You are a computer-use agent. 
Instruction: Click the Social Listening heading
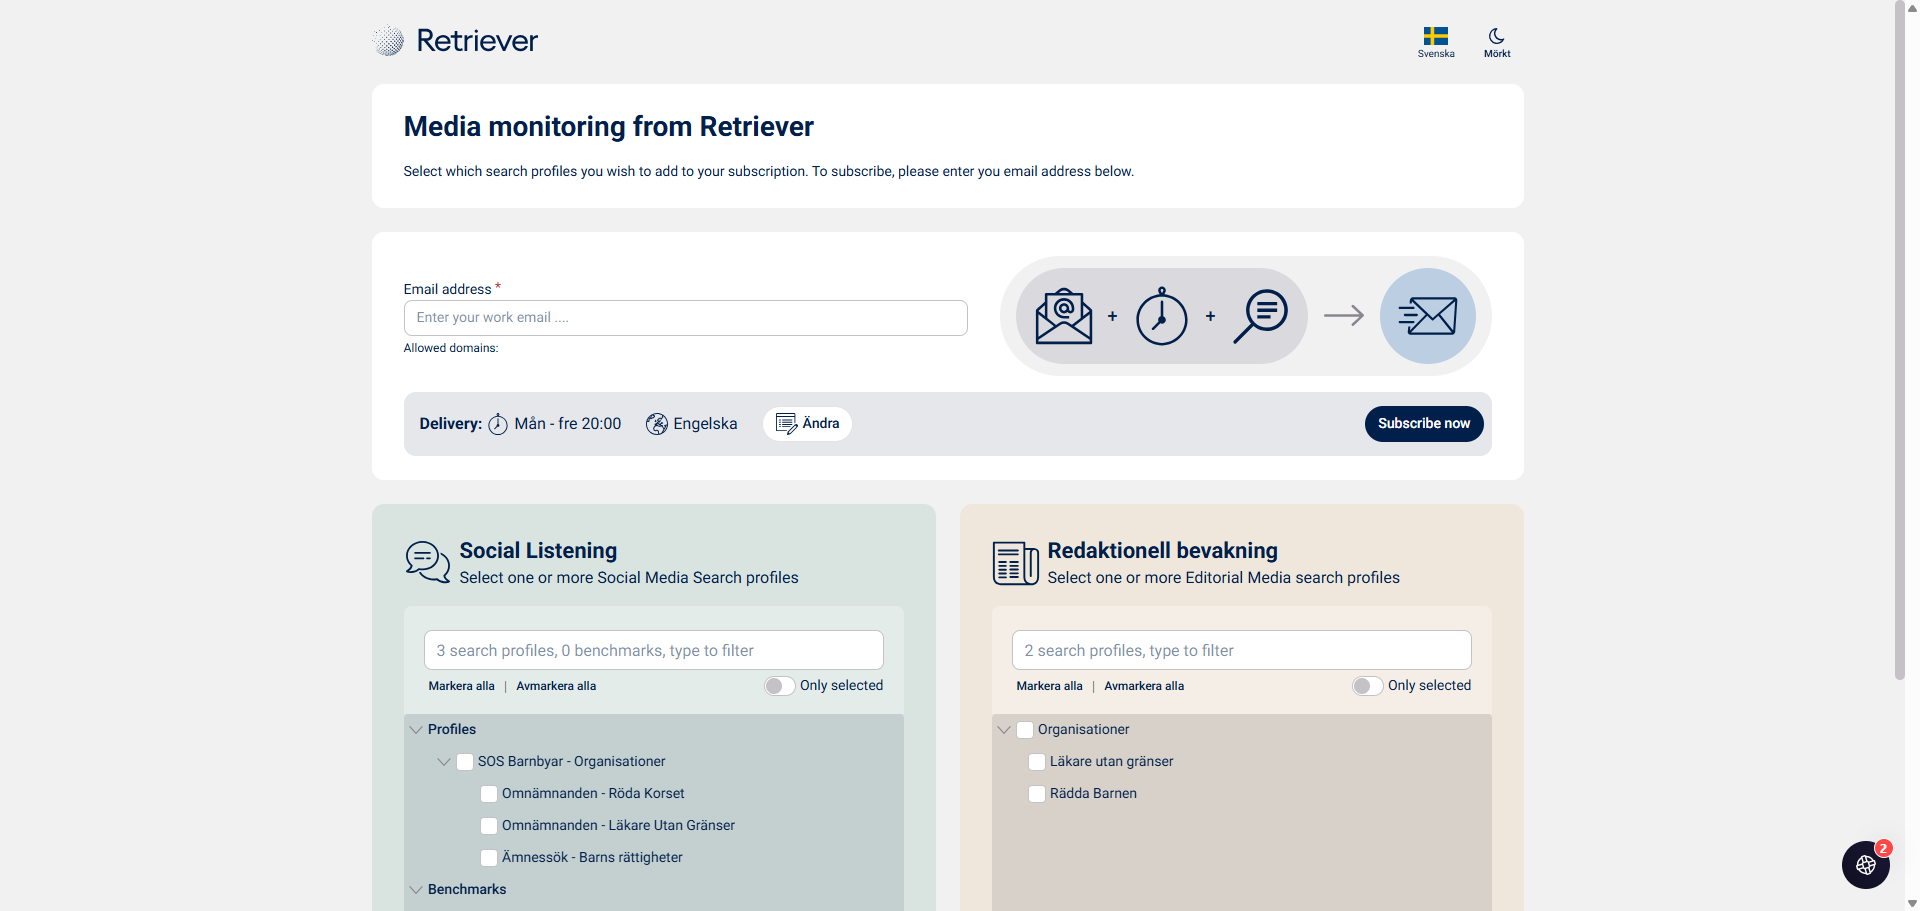click(538, 551)
